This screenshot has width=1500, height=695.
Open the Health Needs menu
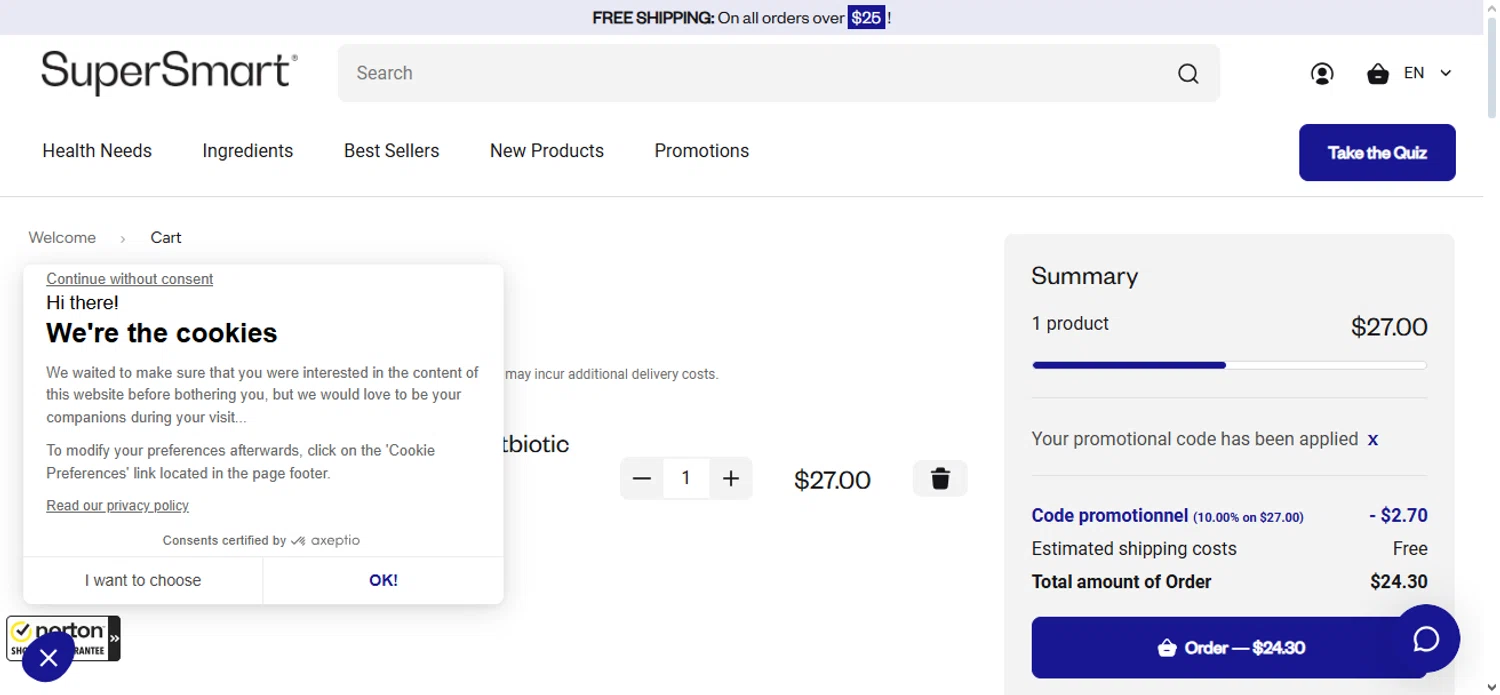coord(97,151)
